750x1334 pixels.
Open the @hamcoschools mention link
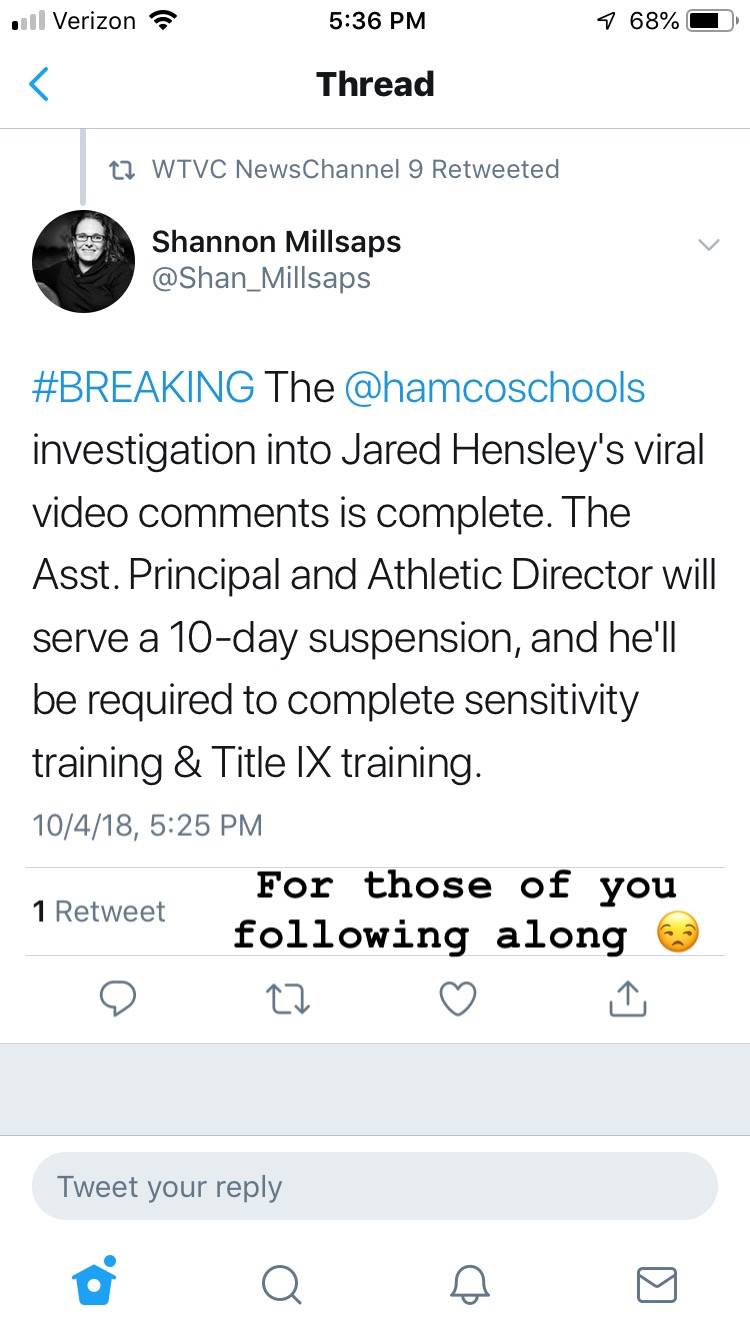point(494,388)
